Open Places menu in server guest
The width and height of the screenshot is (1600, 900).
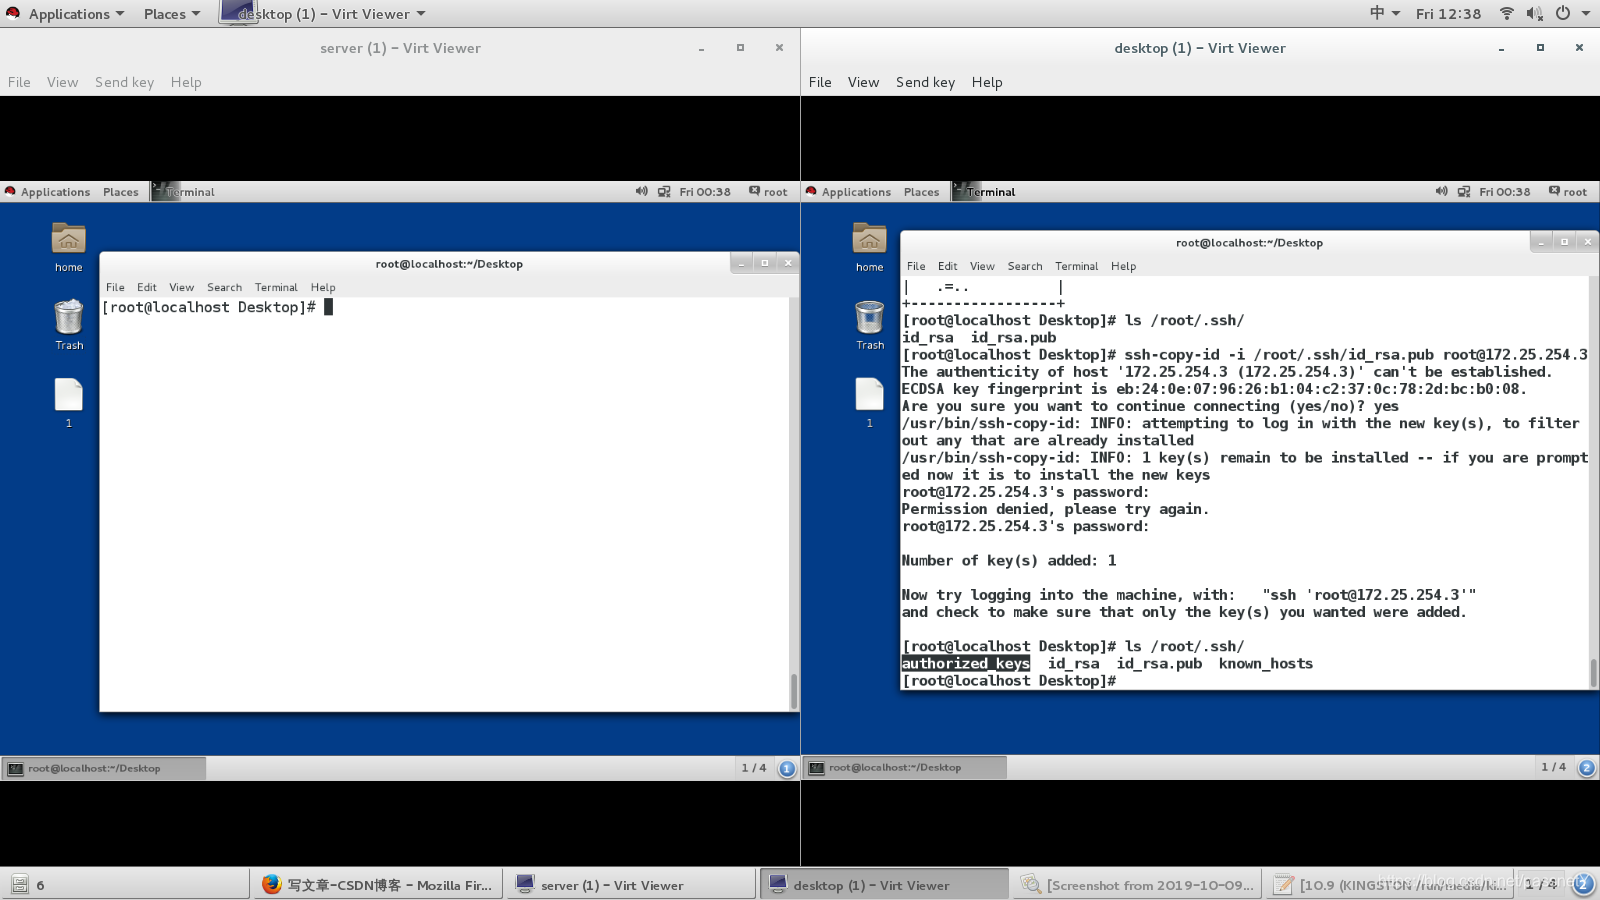pyautogui.click(x=120, y=192)
